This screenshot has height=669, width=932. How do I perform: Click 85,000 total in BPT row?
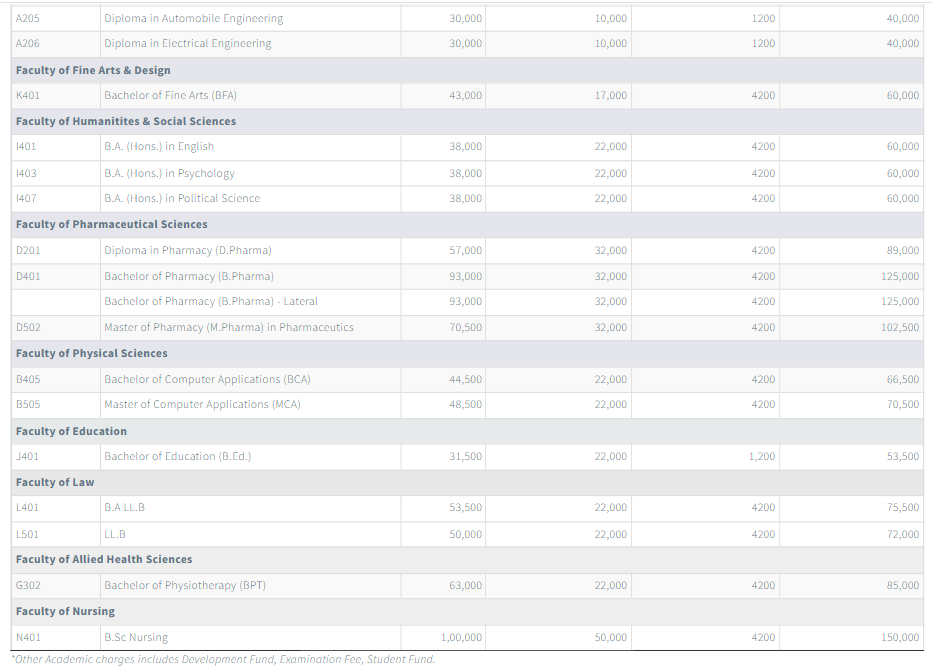pos(902,585)
